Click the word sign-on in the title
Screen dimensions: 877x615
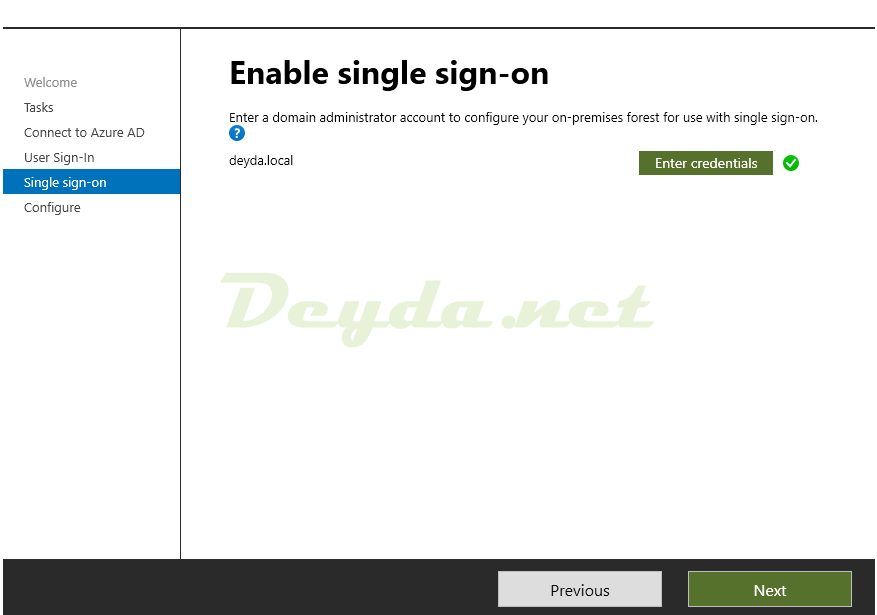492,75
